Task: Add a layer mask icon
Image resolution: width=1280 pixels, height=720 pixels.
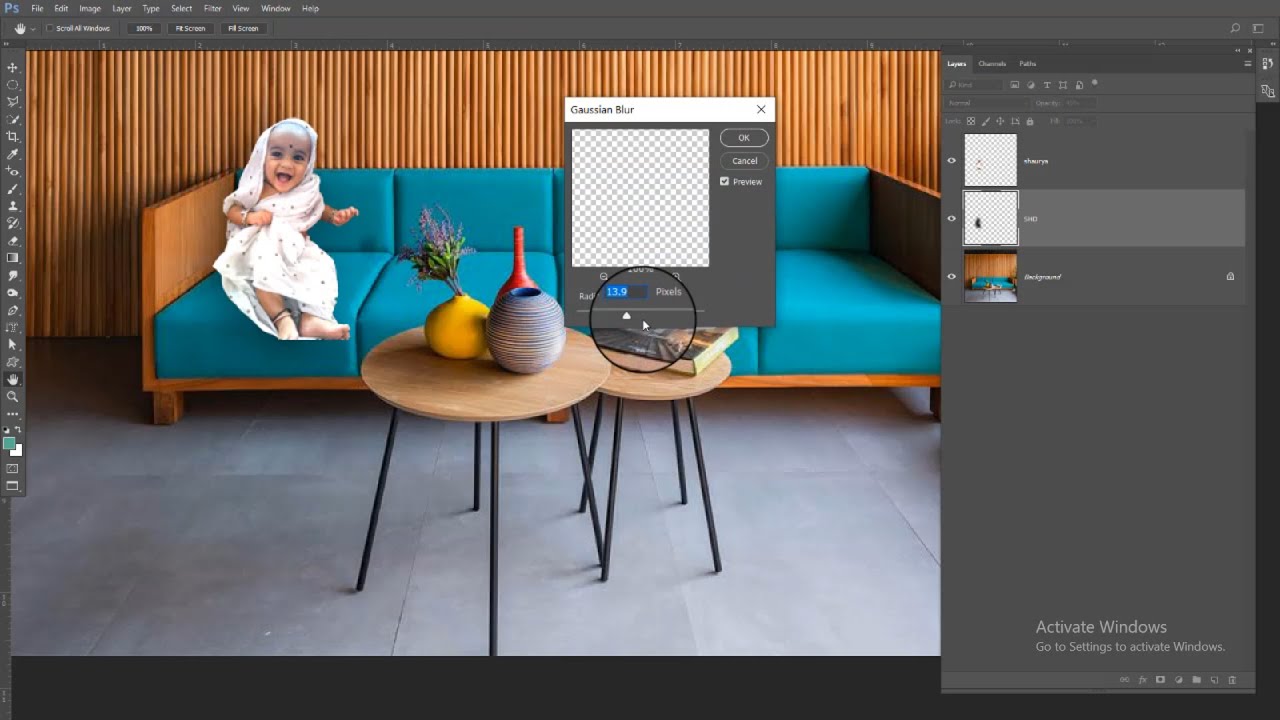Action: click(x=1160, y=680)
